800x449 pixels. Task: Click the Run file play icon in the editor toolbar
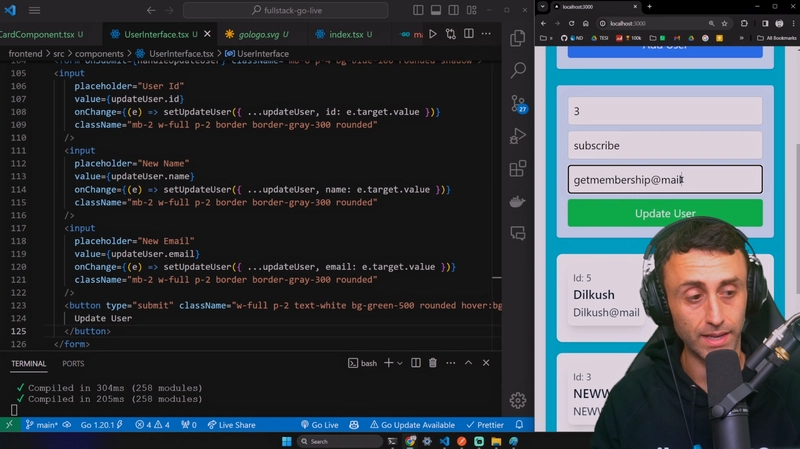pos(433,34)
